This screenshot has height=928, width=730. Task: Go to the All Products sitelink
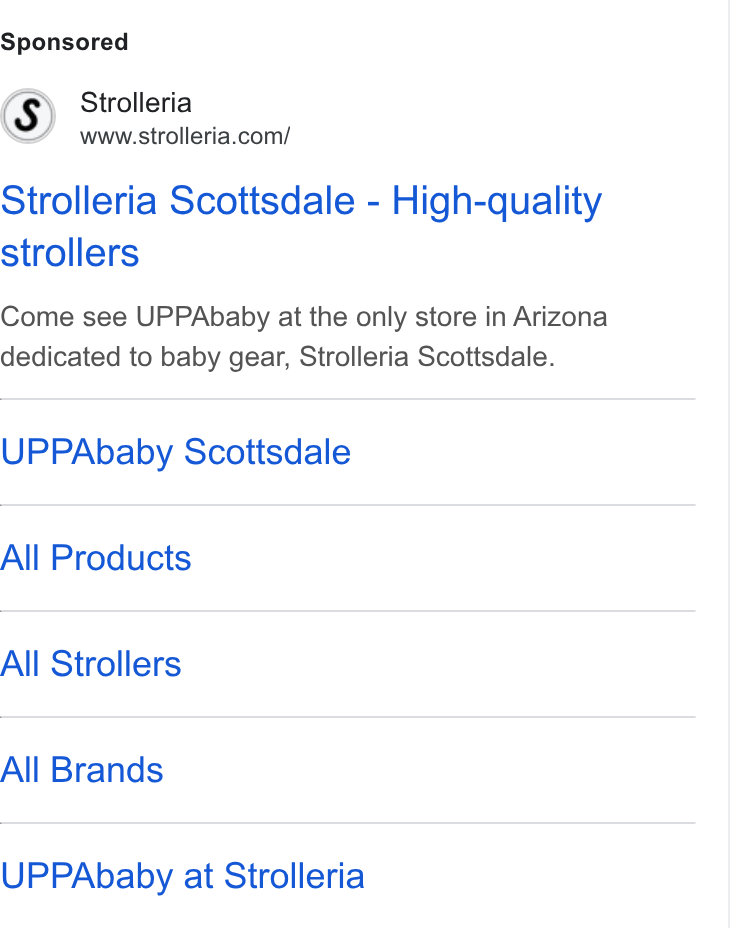point(95,558)
